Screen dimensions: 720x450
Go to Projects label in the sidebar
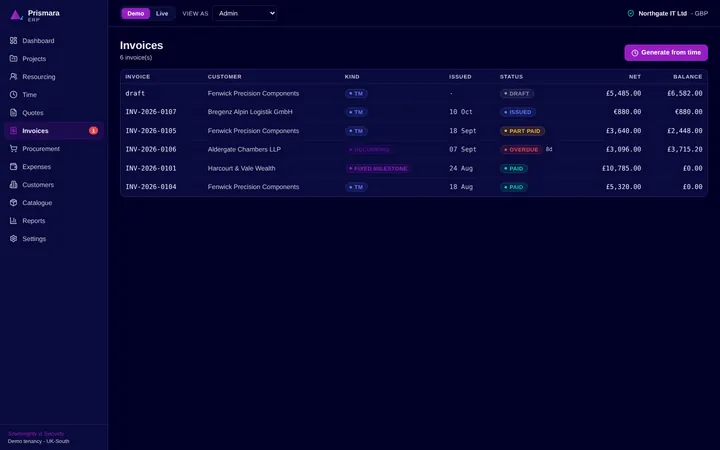(34, 58)
